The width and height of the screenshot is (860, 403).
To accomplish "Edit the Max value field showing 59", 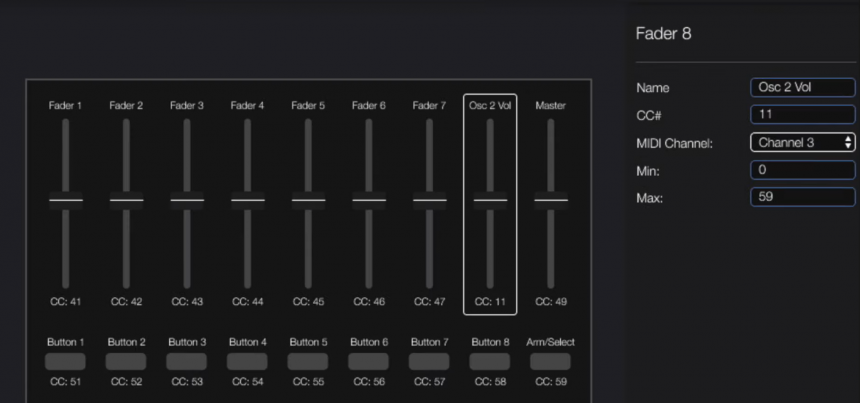I will click(802, 197).
